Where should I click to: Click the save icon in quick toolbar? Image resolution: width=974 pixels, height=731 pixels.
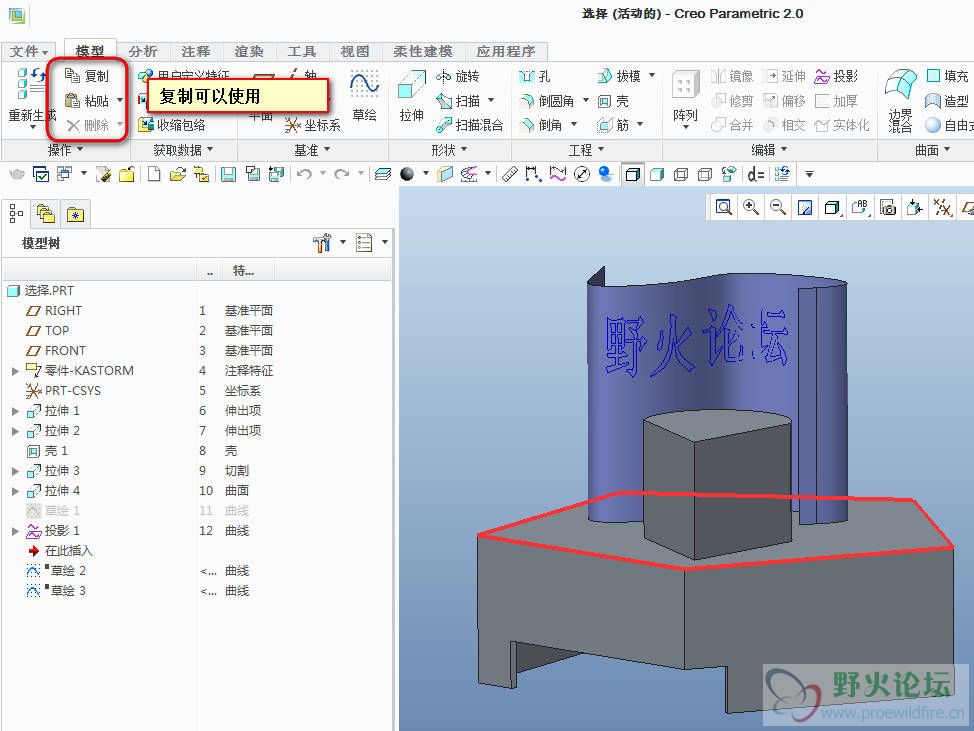click(228, 174)
